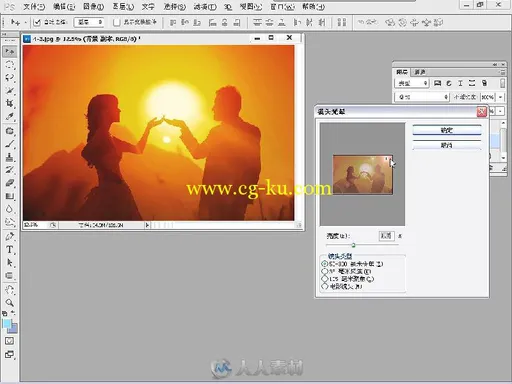Viewport: 512px width, 384px height.
Task: Select the Blur tool
Action: [9, 209]
